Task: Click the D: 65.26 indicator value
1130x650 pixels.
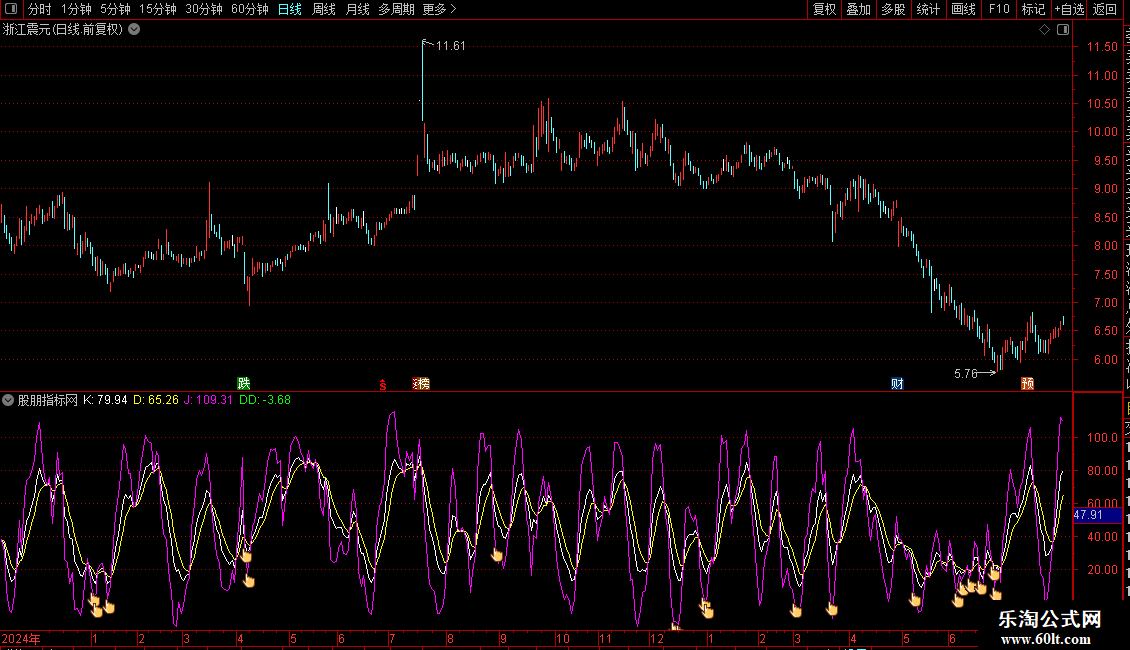Action: point(156,400)
